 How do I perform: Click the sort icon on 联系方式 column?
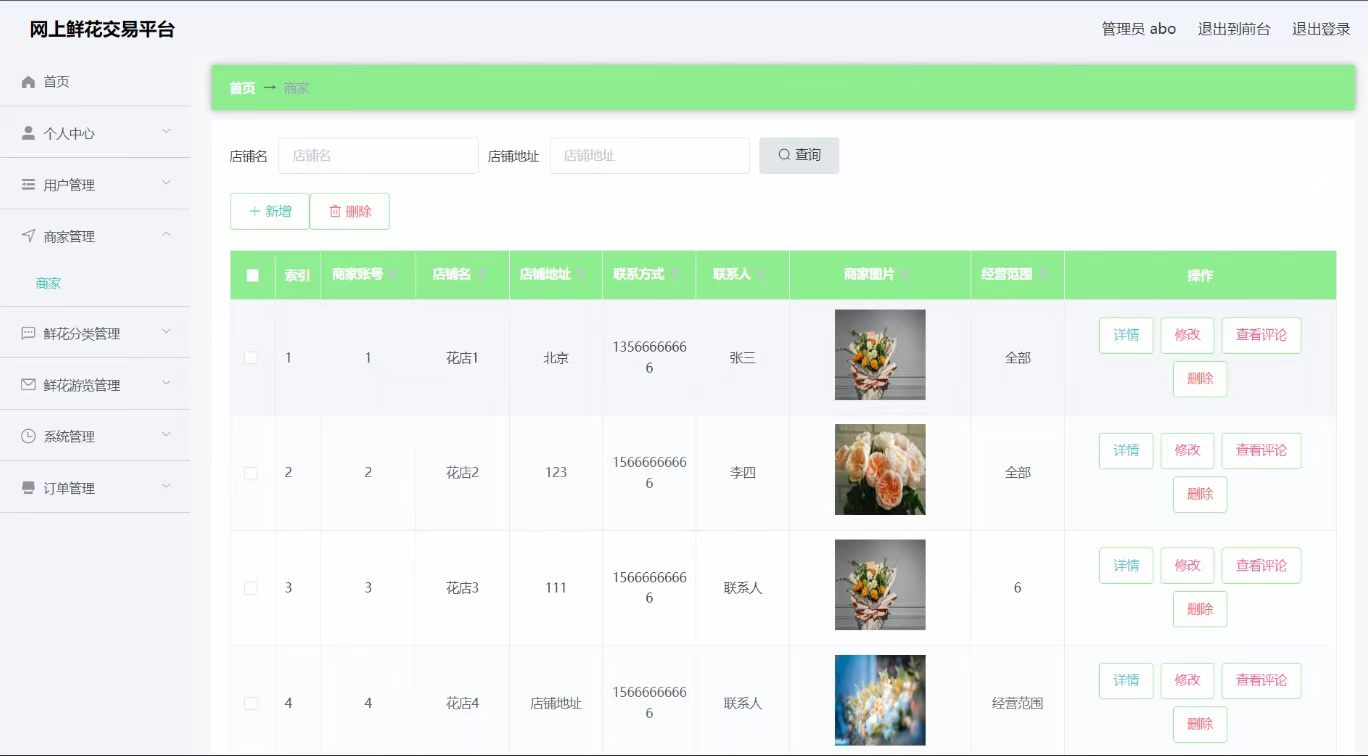(675, 274)
